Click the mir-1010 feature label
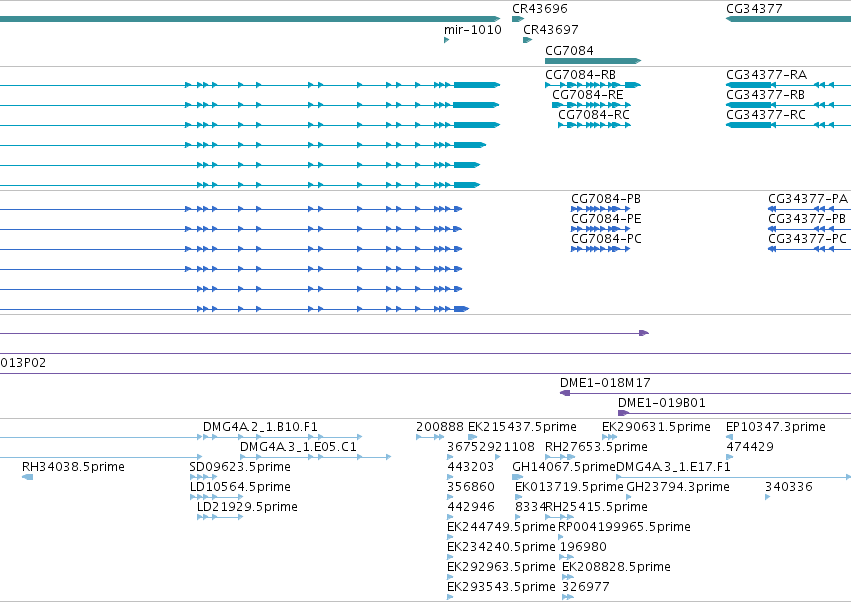 [472, 30]
